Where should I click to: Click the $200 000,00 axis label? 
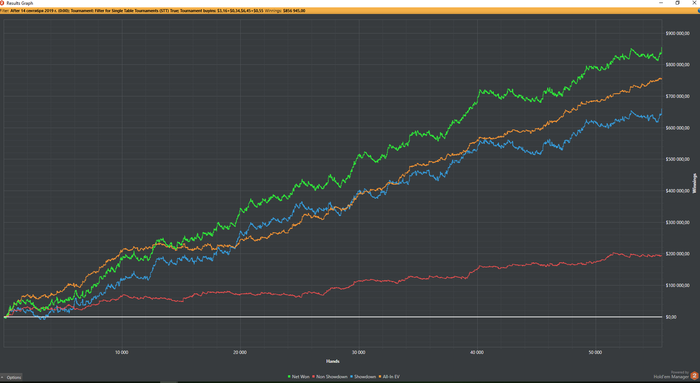click(x=677, y=254)
